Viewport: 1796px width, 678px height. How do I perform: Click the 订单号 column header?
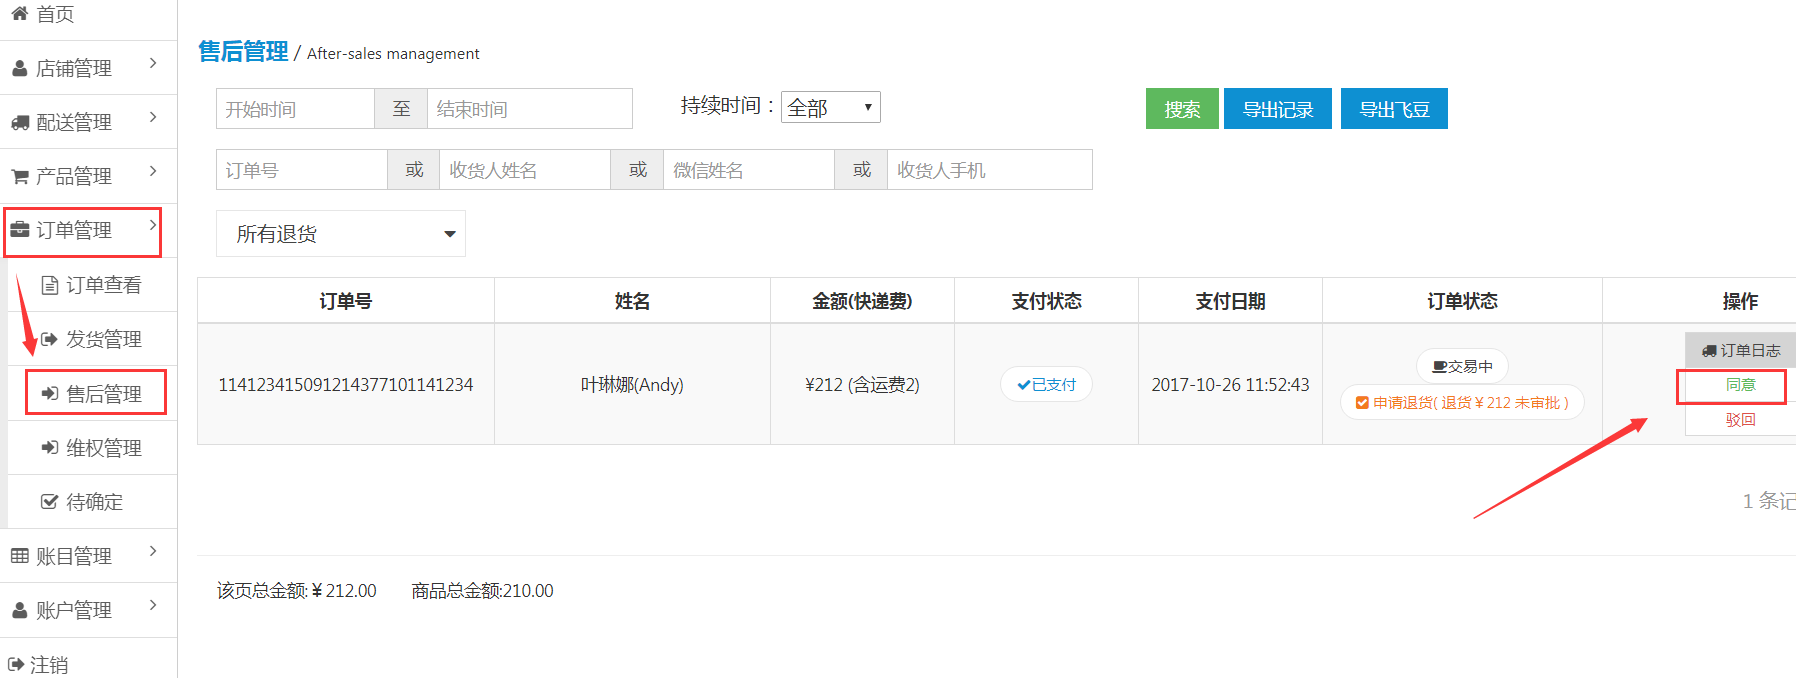pos(346,301)
